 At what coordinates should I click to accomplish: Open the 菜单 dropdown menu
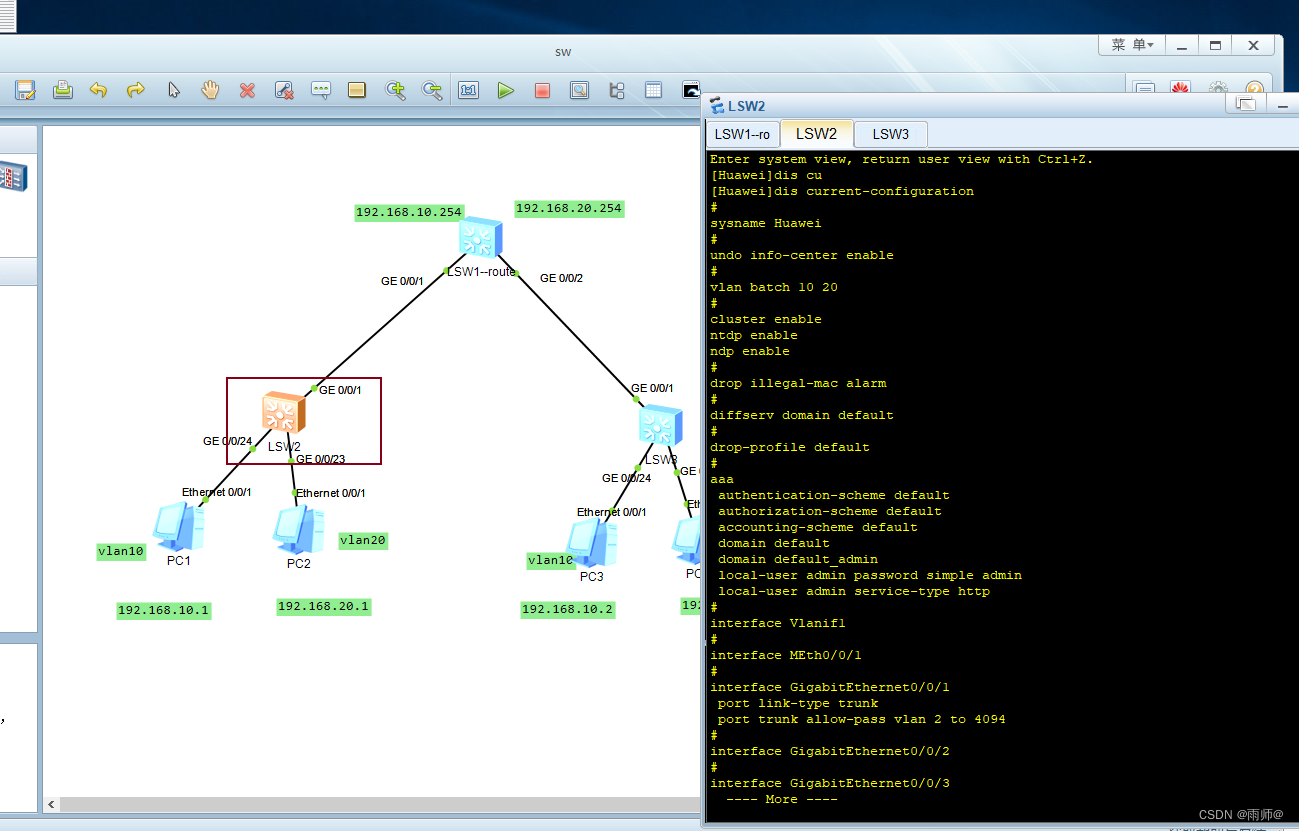(x=1132, y=45)
